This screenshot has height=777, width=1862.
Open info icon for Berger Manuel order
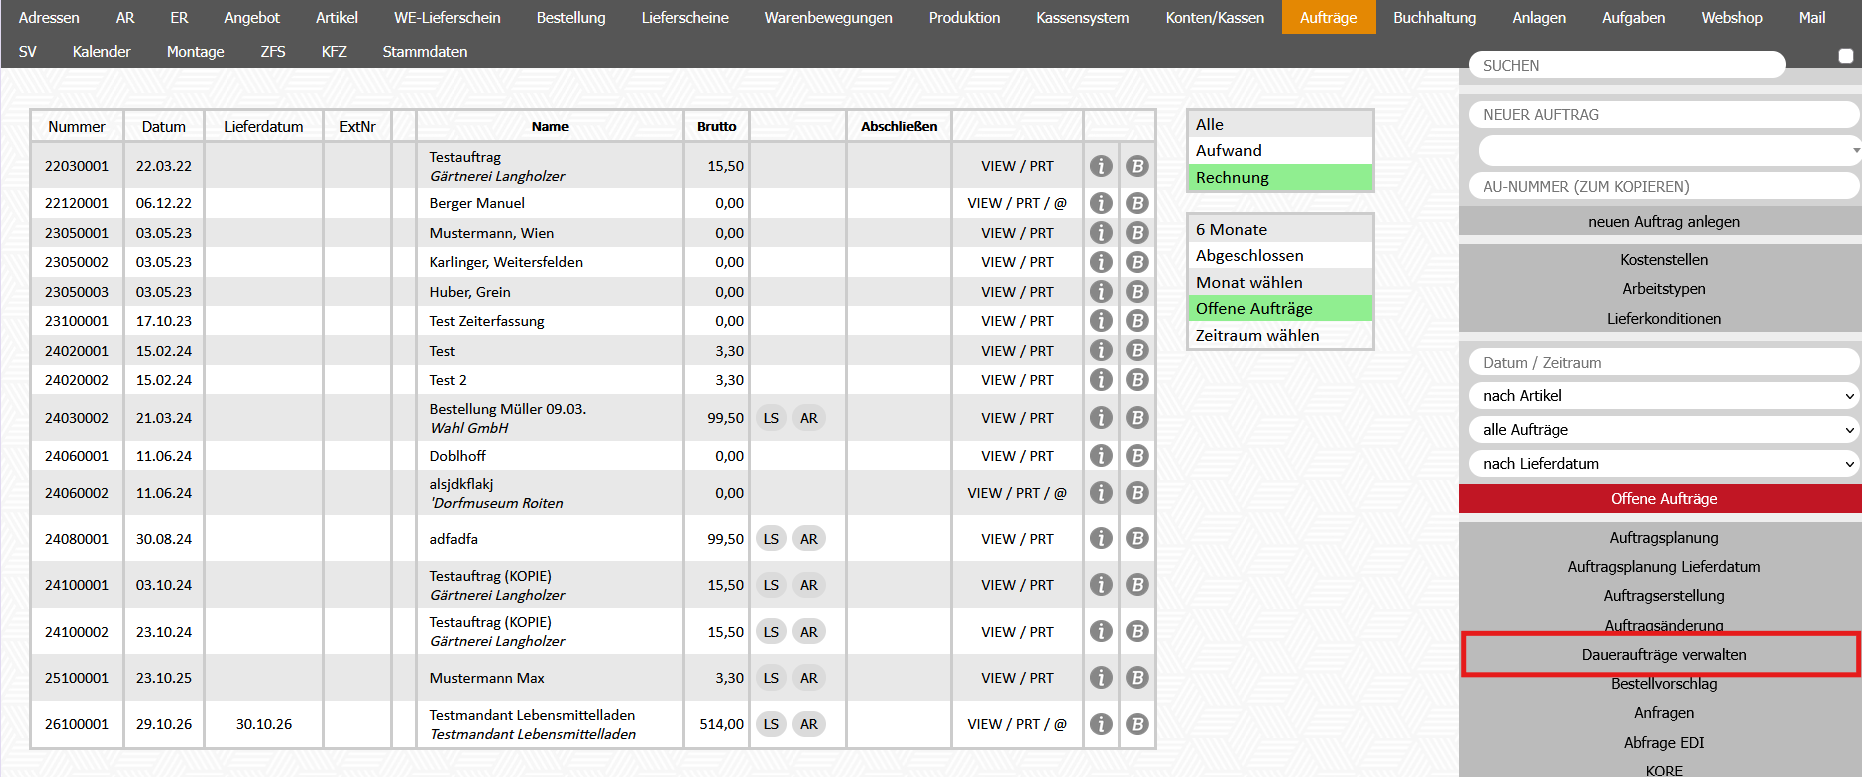(x=1101, y=203)
